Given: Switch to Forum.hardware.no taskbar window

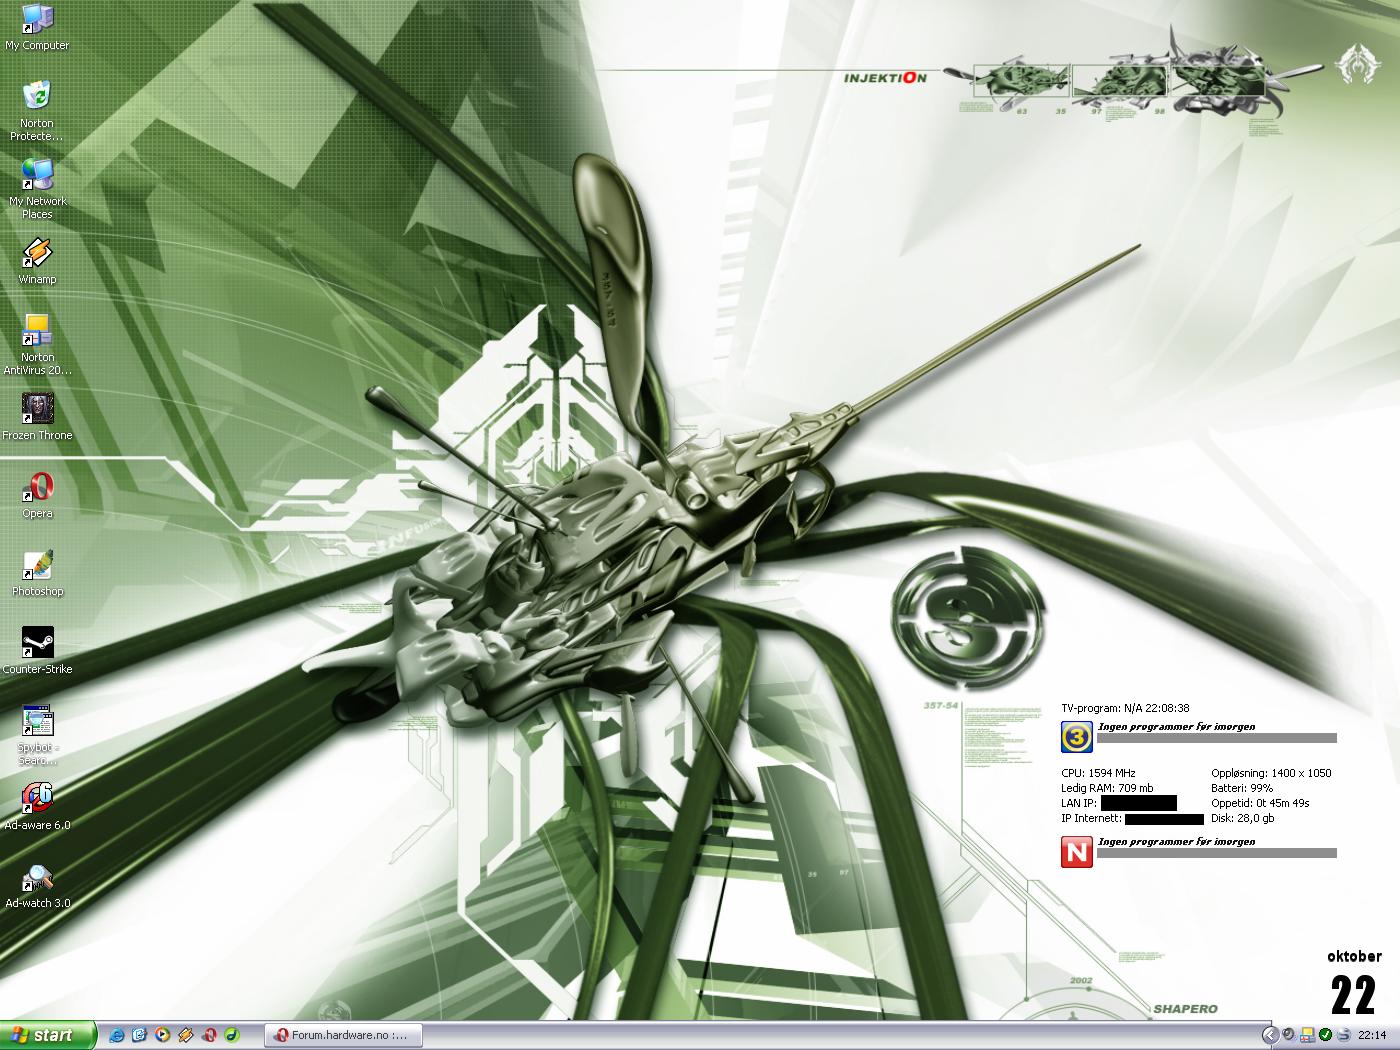Looking at the screenshot, I should (x=344, y=1035).
